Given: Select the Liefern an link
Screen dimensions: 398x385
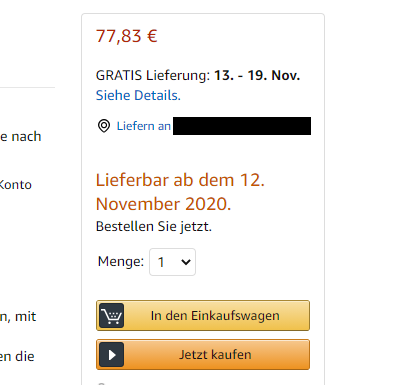Looking at the screenshot, I should [144, 126].
